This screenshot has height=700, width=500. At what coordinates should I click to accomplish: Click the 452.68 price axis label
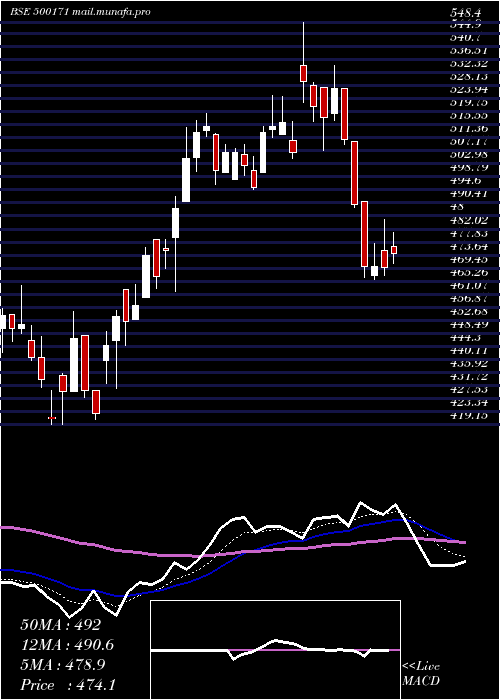coord(468,311)
